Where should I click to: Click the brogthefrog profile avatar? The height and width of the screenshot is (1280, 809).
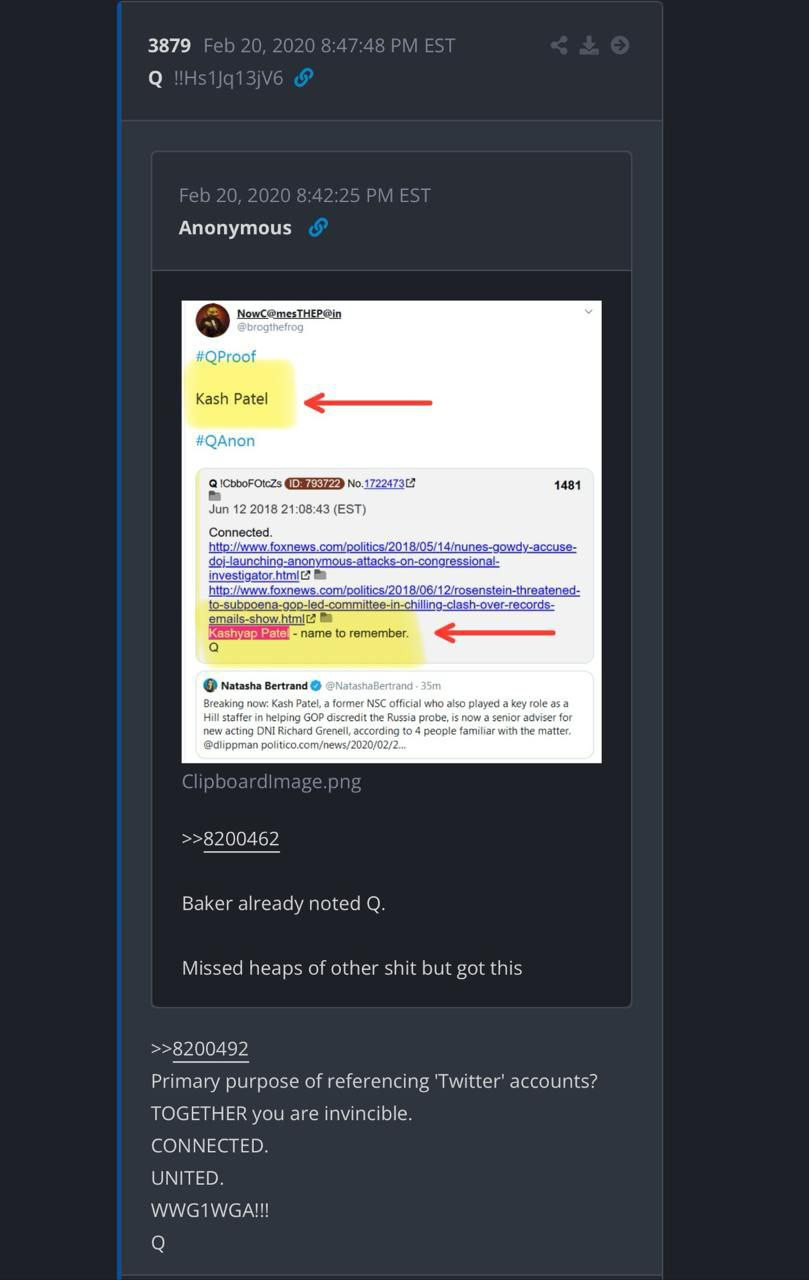(213, 320)
